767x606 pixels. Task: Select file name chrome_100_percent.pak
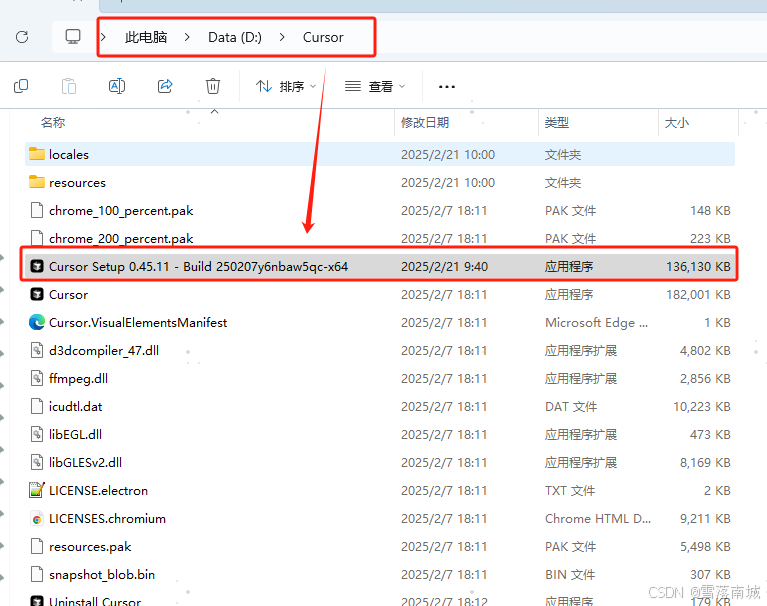(x=121, y=211)
